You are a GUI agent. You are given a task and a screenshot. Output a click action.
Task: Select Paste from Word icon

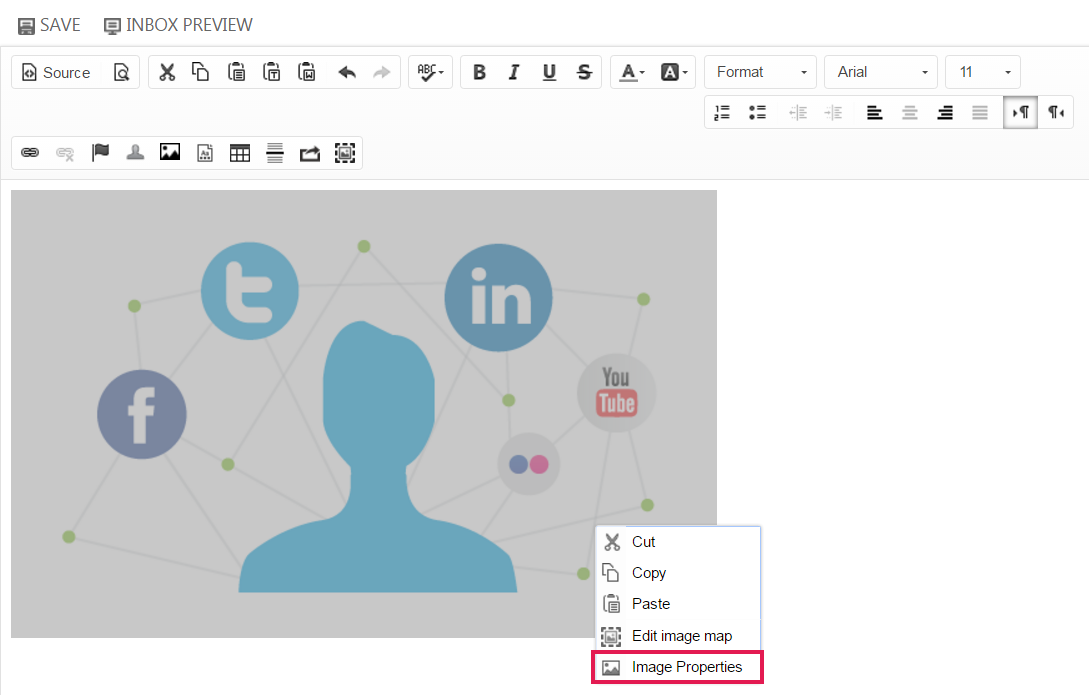point(306,72)
